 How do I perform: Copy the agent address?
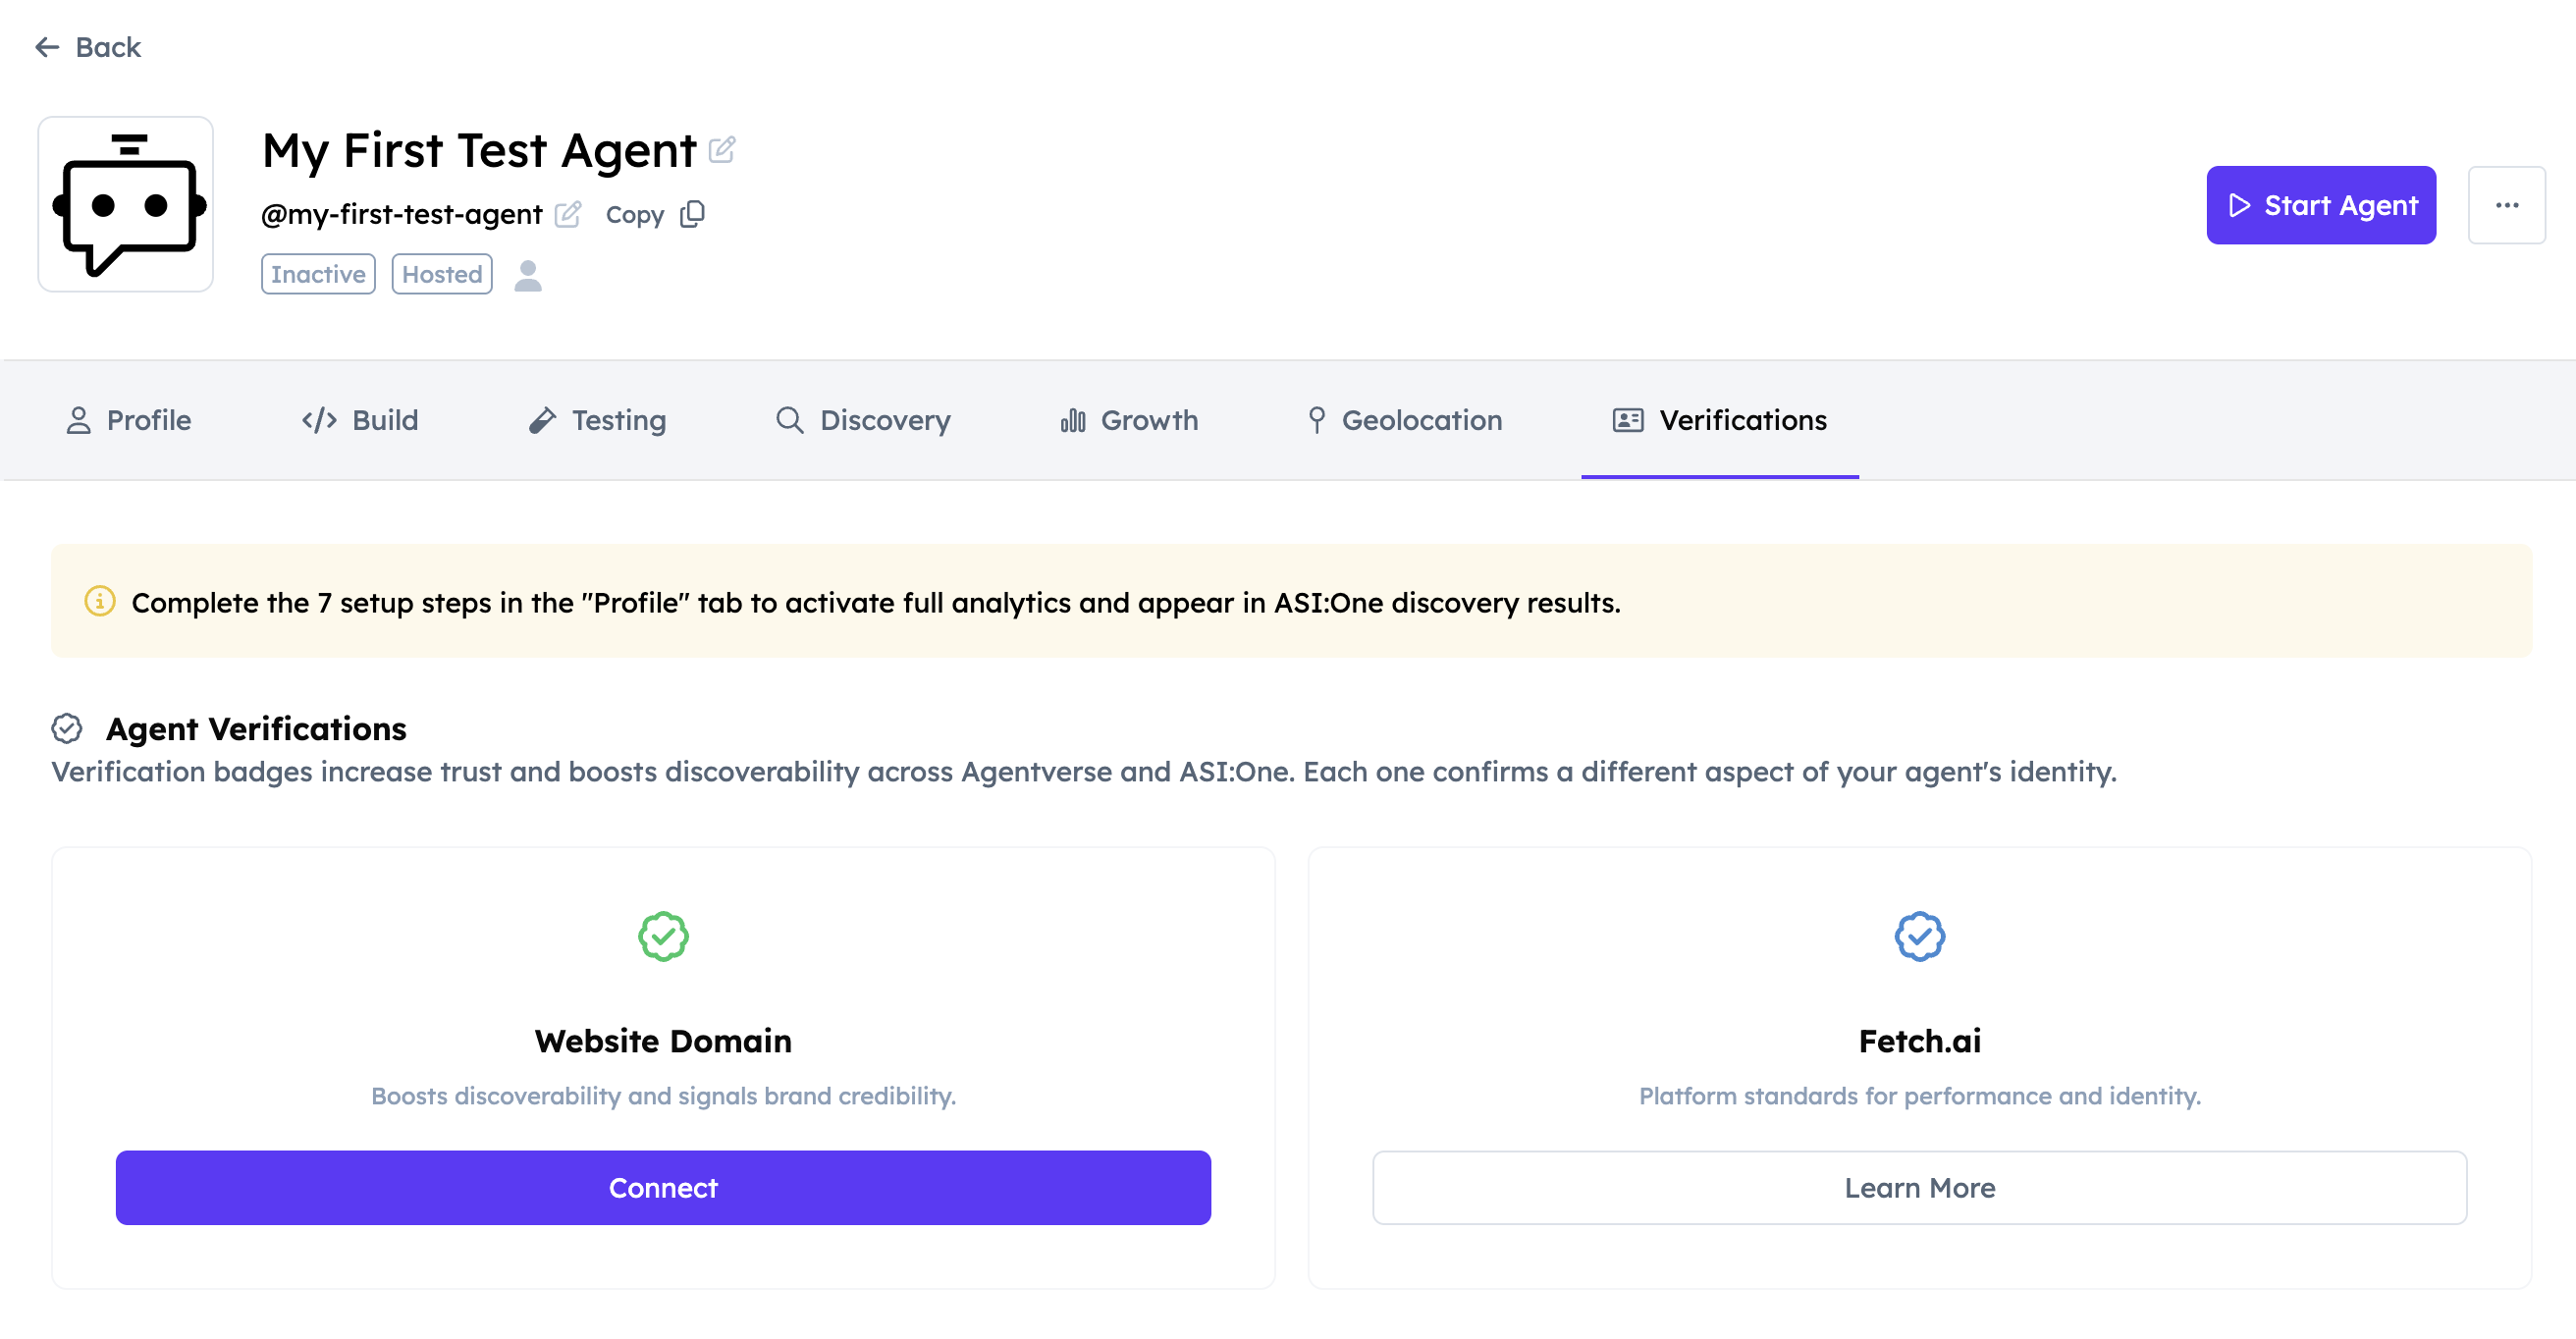(692, 214)
